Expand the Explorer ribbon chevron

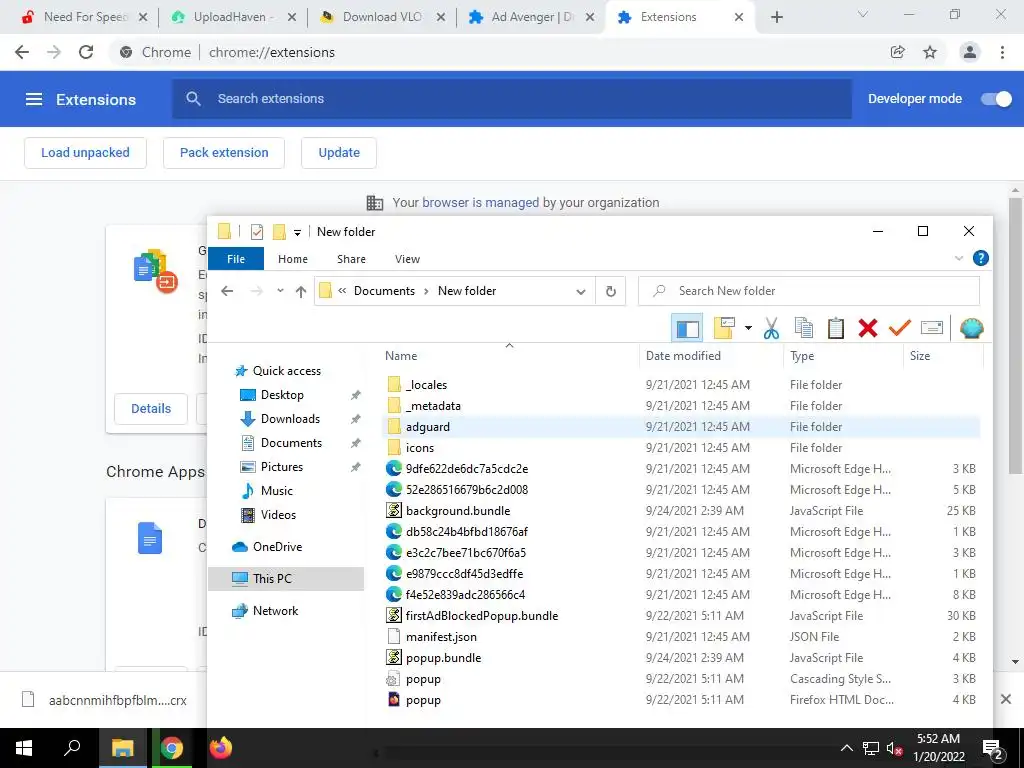tap(959, 258)
